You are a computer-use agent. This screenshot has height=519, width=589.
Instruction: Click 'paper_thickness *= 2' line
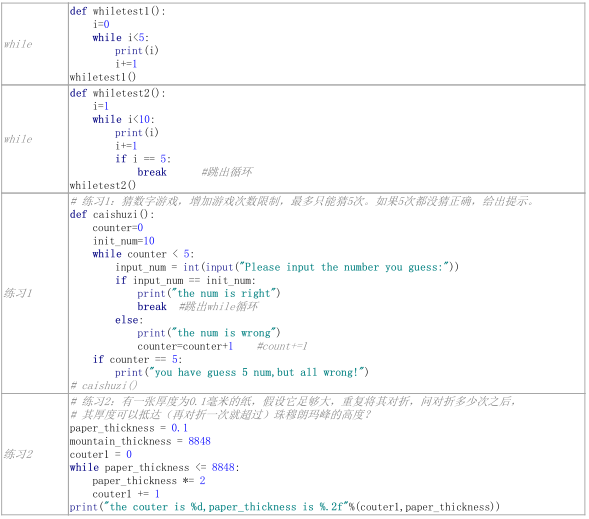[149, 481]
